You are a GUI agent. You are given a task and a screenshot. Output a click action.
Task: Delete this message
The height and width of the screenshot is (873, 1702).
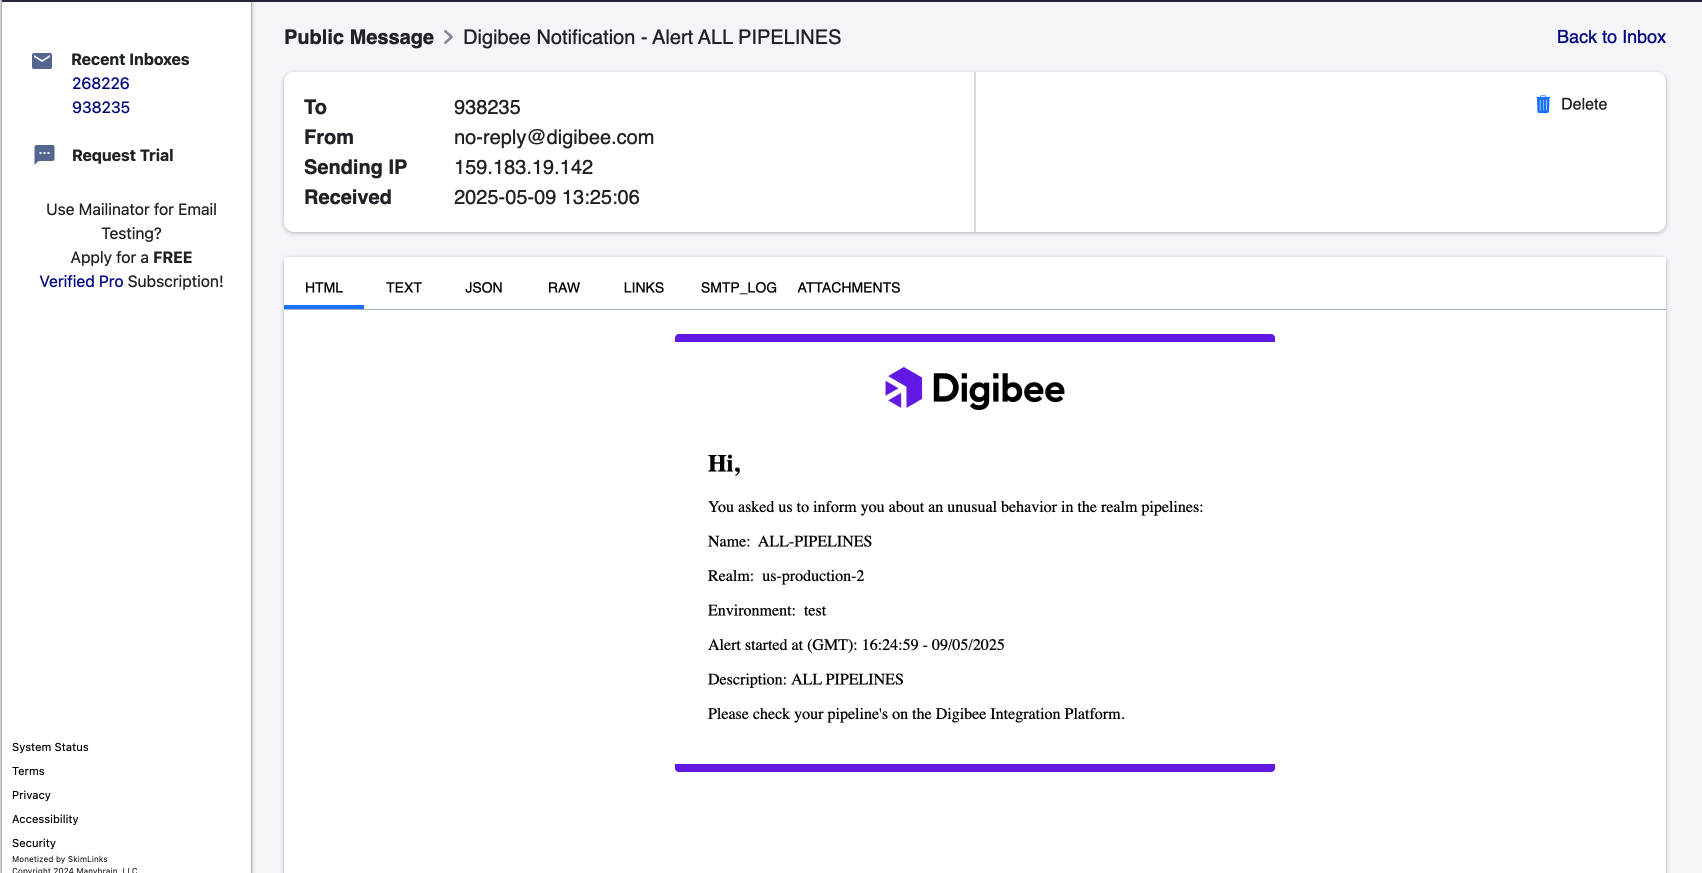tap(1583, 104)
